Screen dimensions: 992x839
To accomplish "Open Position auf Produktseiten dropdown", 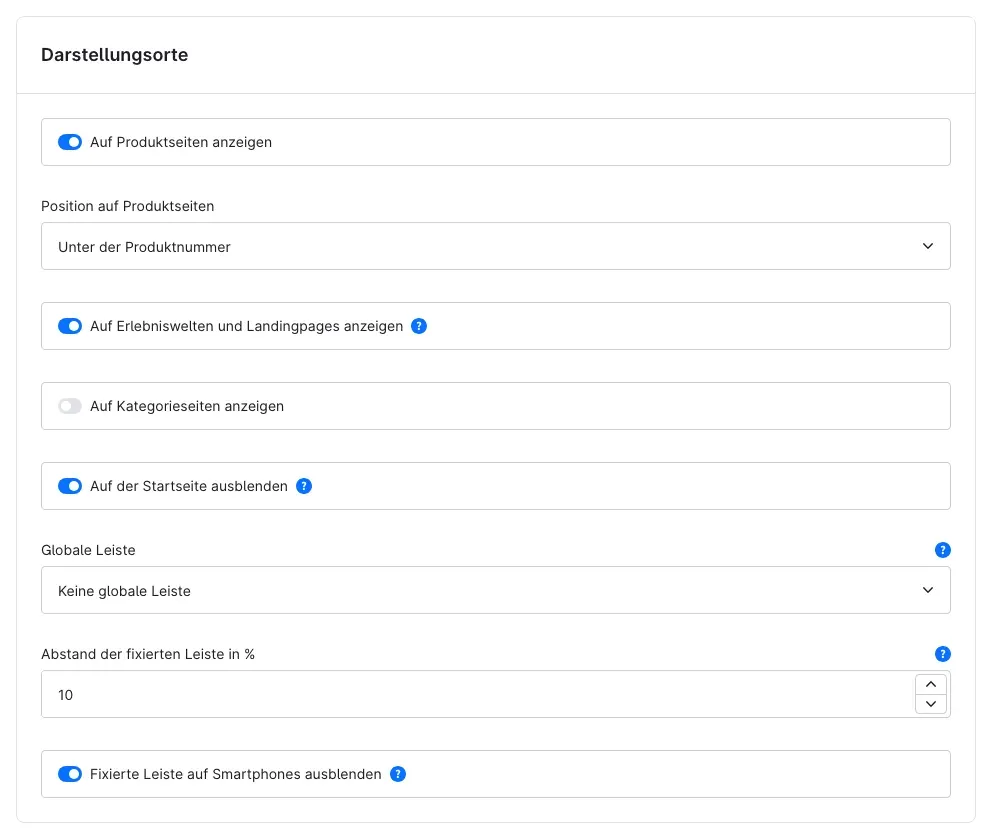I will [x=495, y=246].
